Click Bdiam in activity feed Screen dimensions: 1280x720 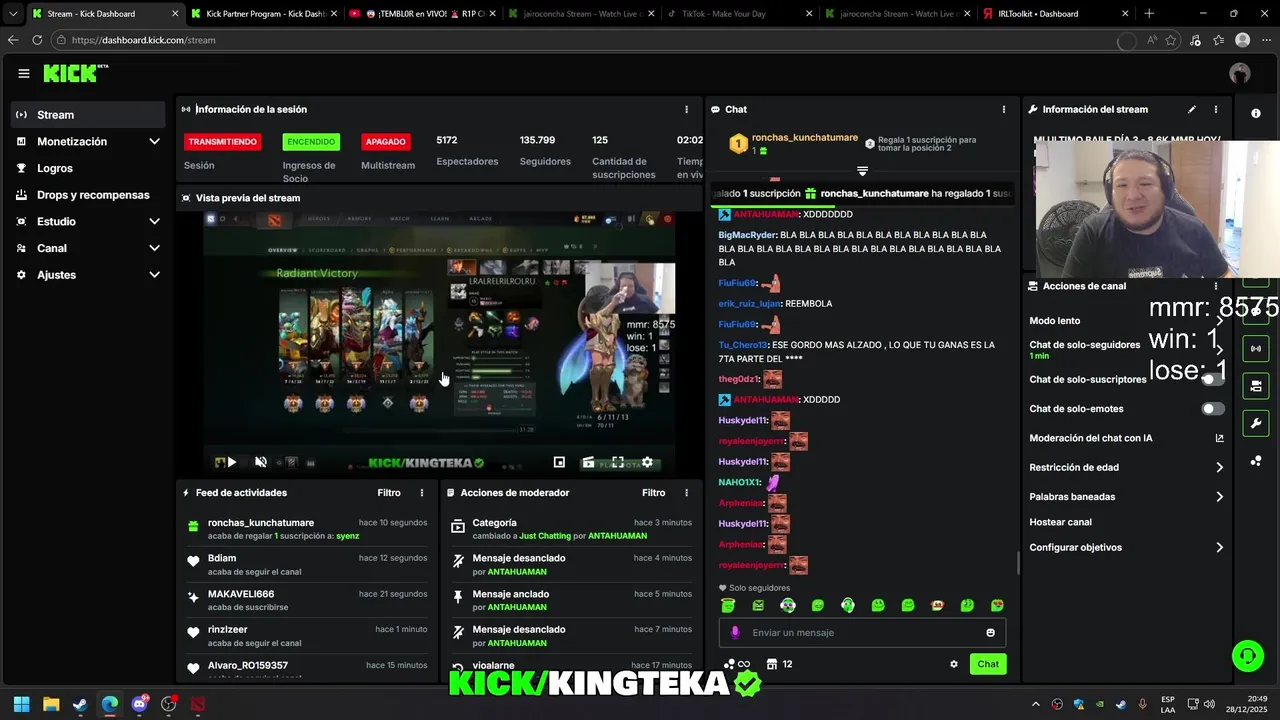tap(222, 558)
